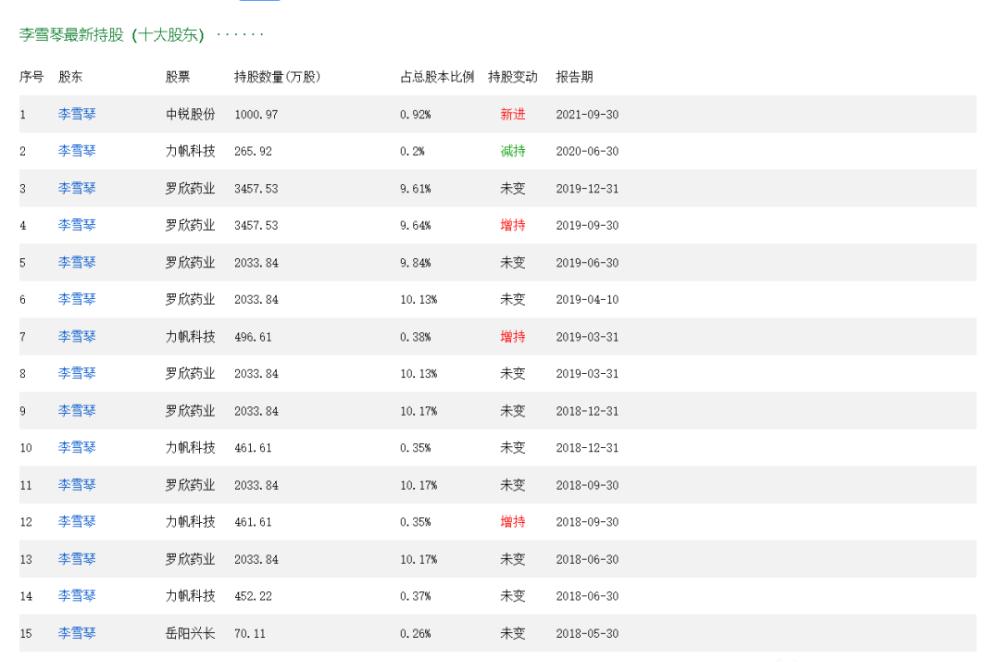
Task: Select the 9.61% ratio cell
Action: pyautogui.click(x=415, y=189)
